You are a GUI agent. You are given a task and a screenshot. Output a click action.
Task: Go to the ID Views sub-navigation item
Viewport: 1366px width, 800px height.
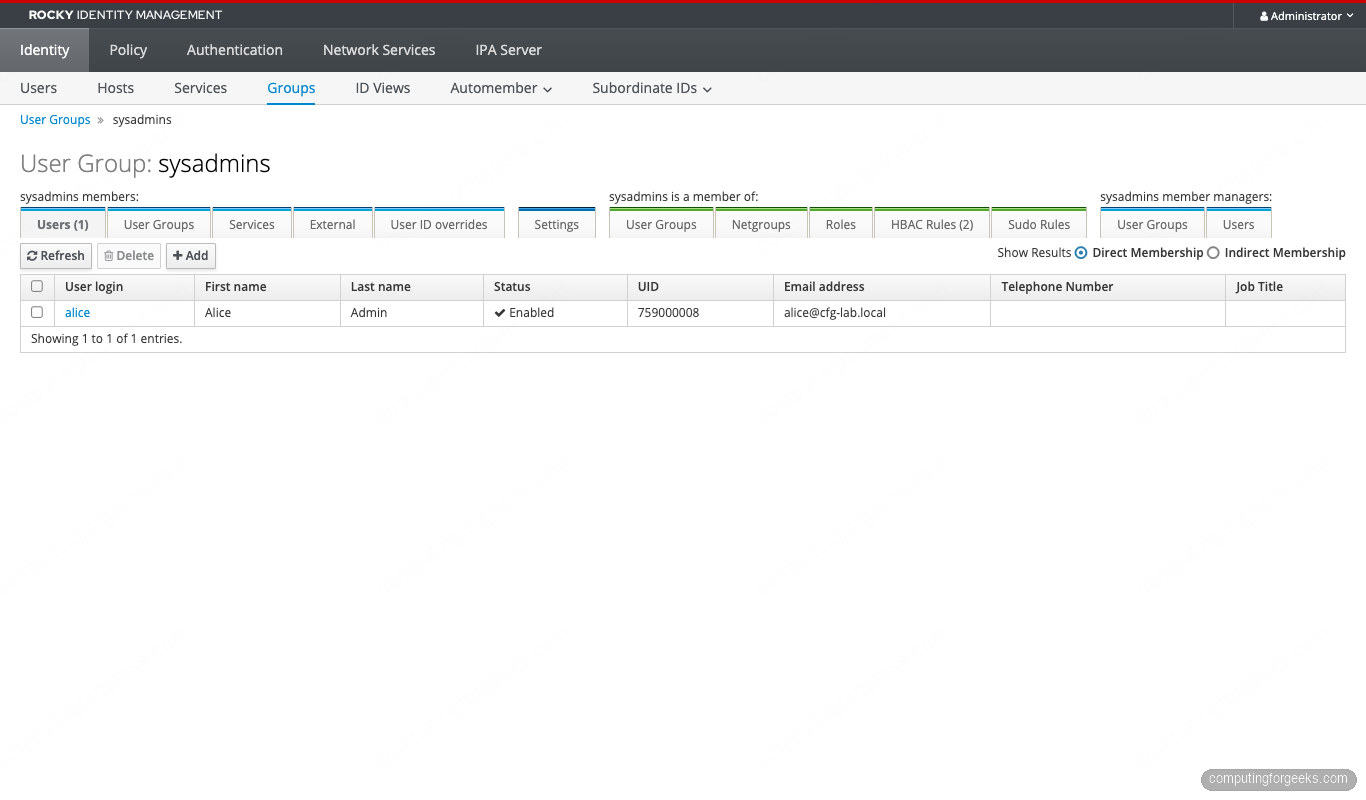coord(383,88)
